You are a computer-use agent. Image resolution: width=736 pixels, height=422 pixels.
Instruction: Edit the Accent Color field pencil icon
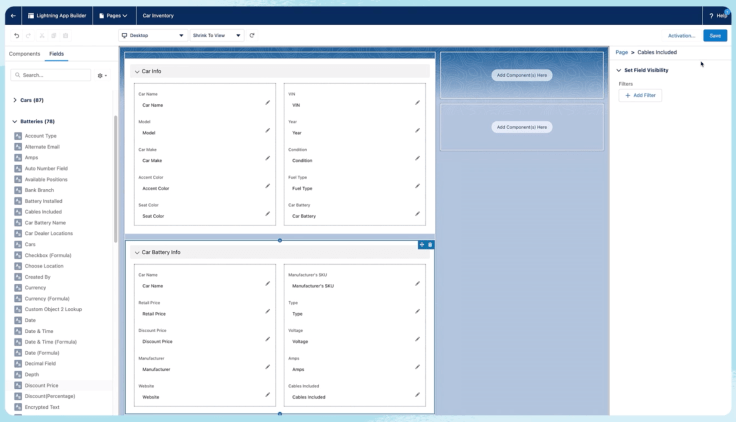pos(268,185)
